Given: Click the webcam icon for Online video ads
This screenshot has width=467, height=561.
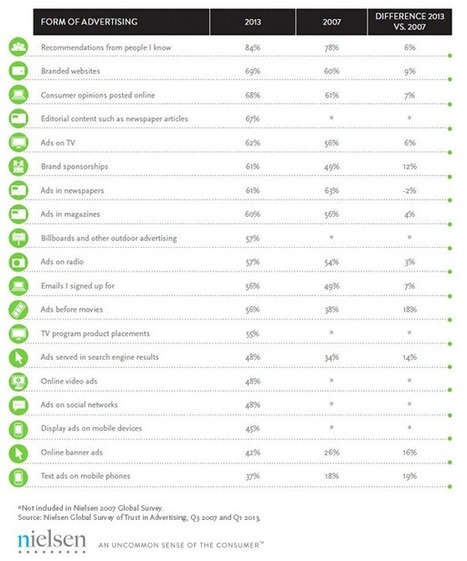Looking at the screenshot, I should tap(18, 381).
